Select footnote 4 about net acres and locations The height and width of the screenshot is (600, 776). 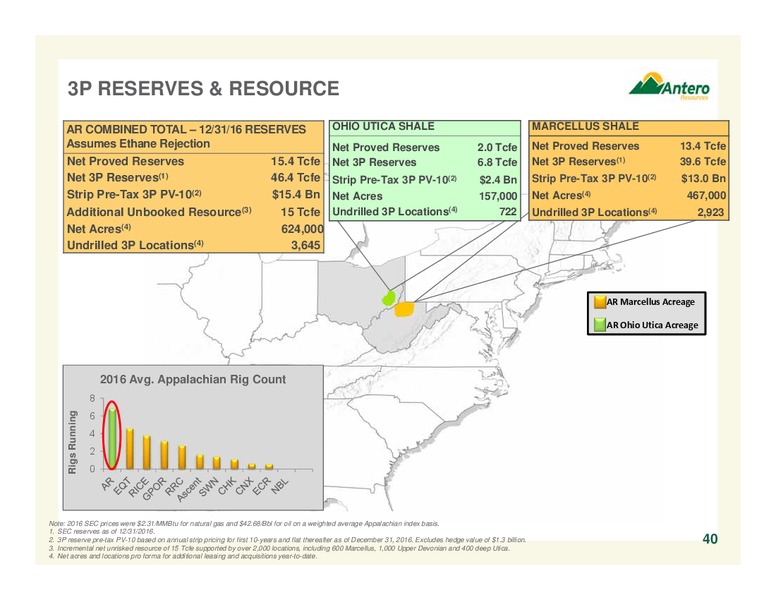pyautogui.click(x=183, y=556)
